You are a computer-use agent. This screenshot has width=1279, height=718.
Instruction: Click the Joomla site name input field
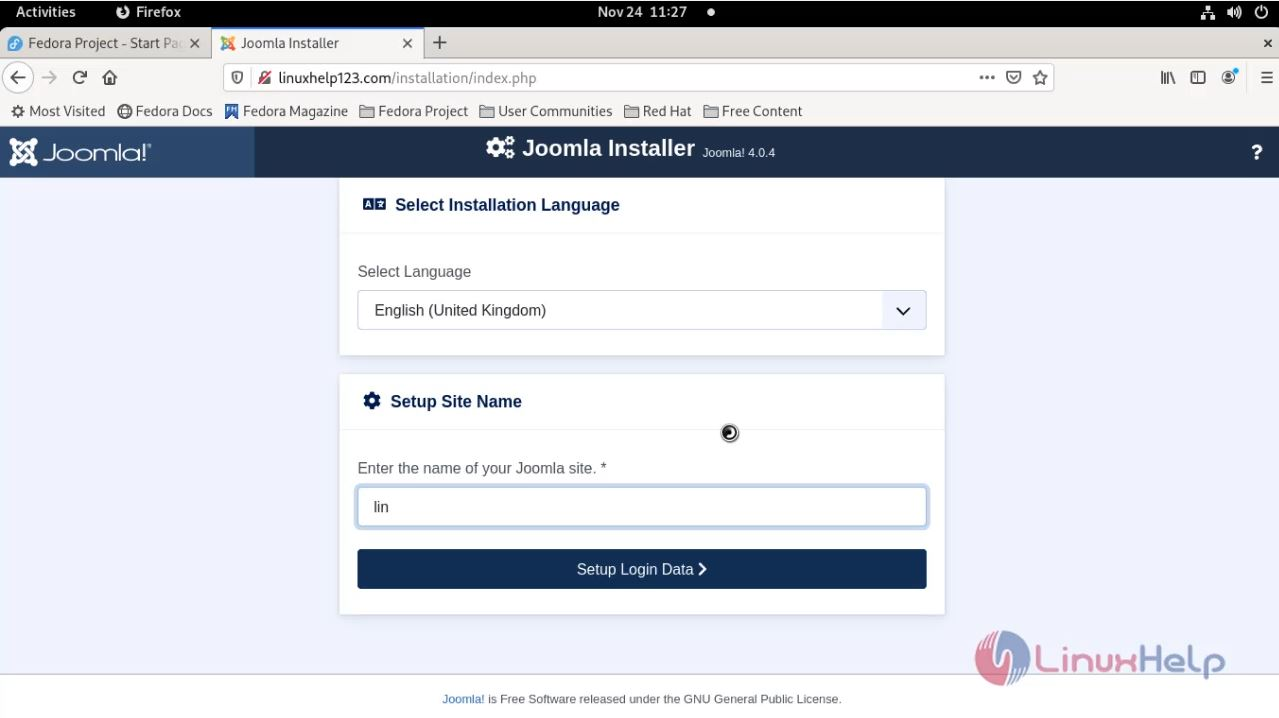642,507
